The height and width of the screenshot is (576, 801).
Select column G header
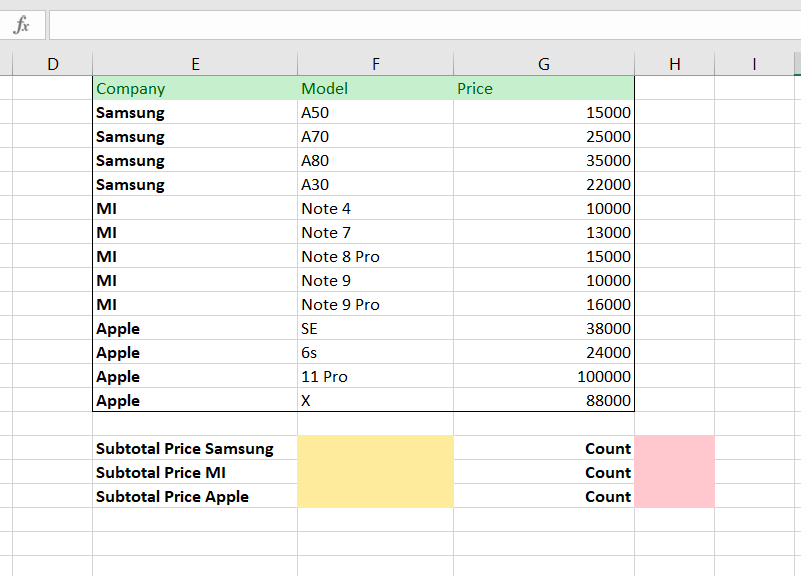click(x=544, y=64)
